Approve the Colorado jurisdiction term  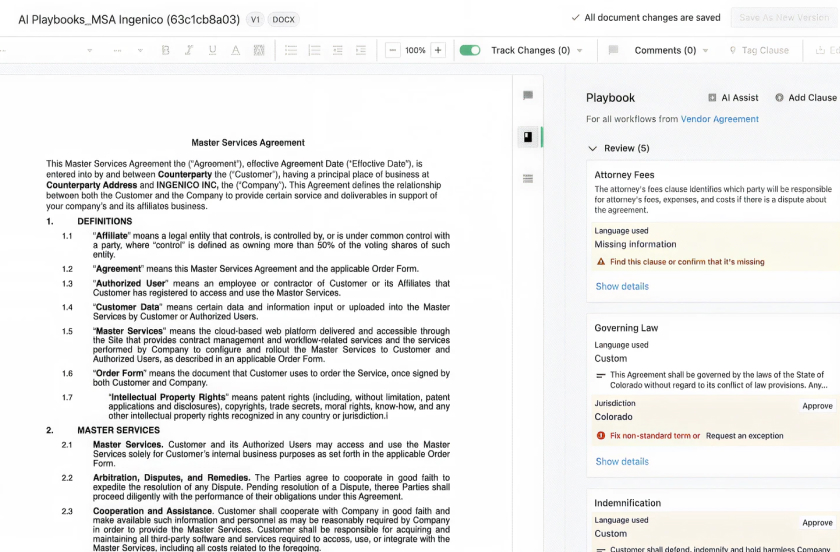pos(817,406)
